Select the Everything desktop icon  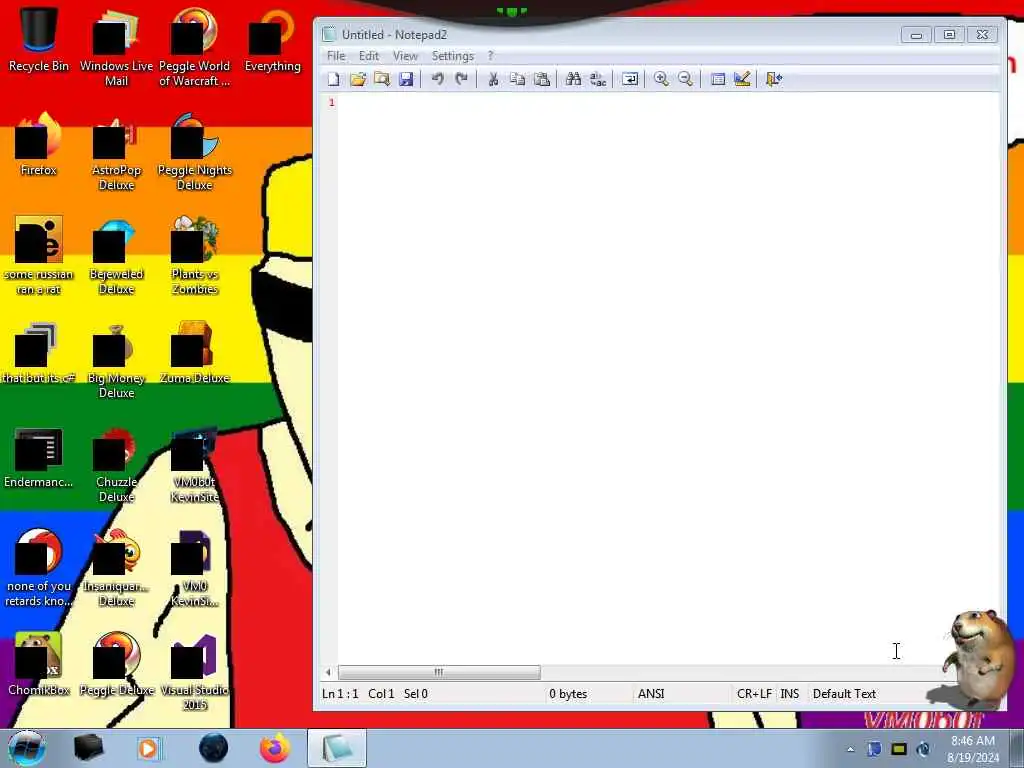point(272,39)
